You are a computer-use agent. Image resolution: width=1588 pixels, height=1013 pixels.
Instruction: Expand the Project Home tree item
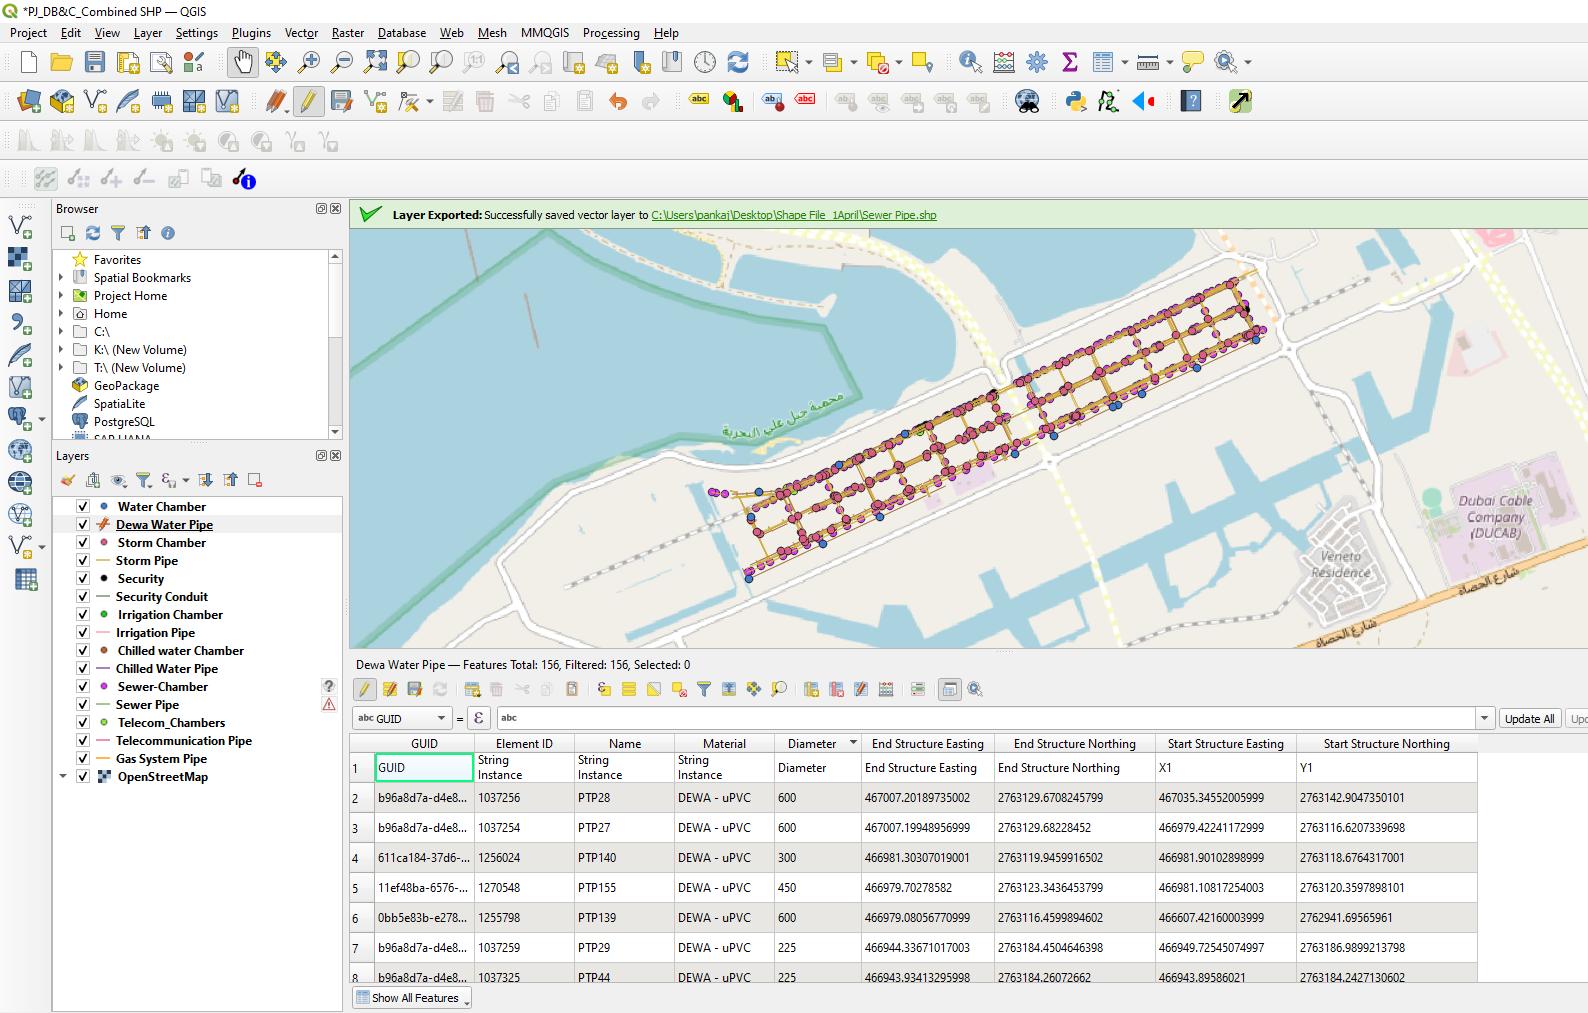[x=62, y=296]
